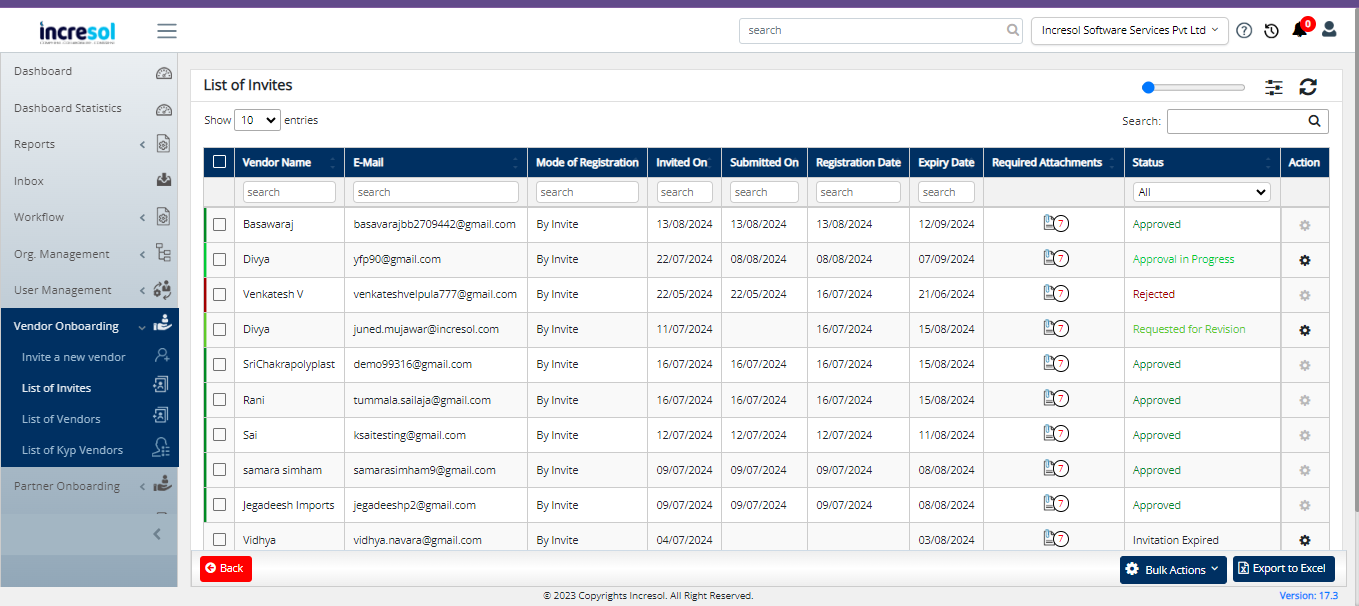Open action gear for Basawaraj row

[x=1304, y=225]
